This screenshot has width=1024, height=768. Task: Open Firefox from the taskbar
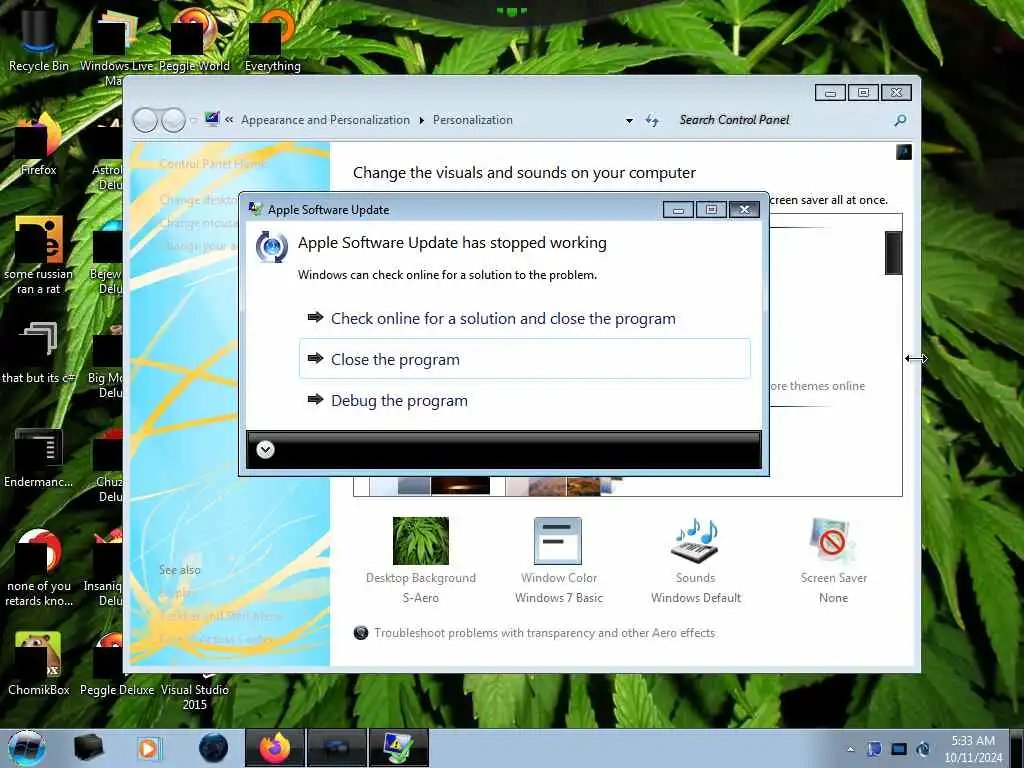pos(274,748)
